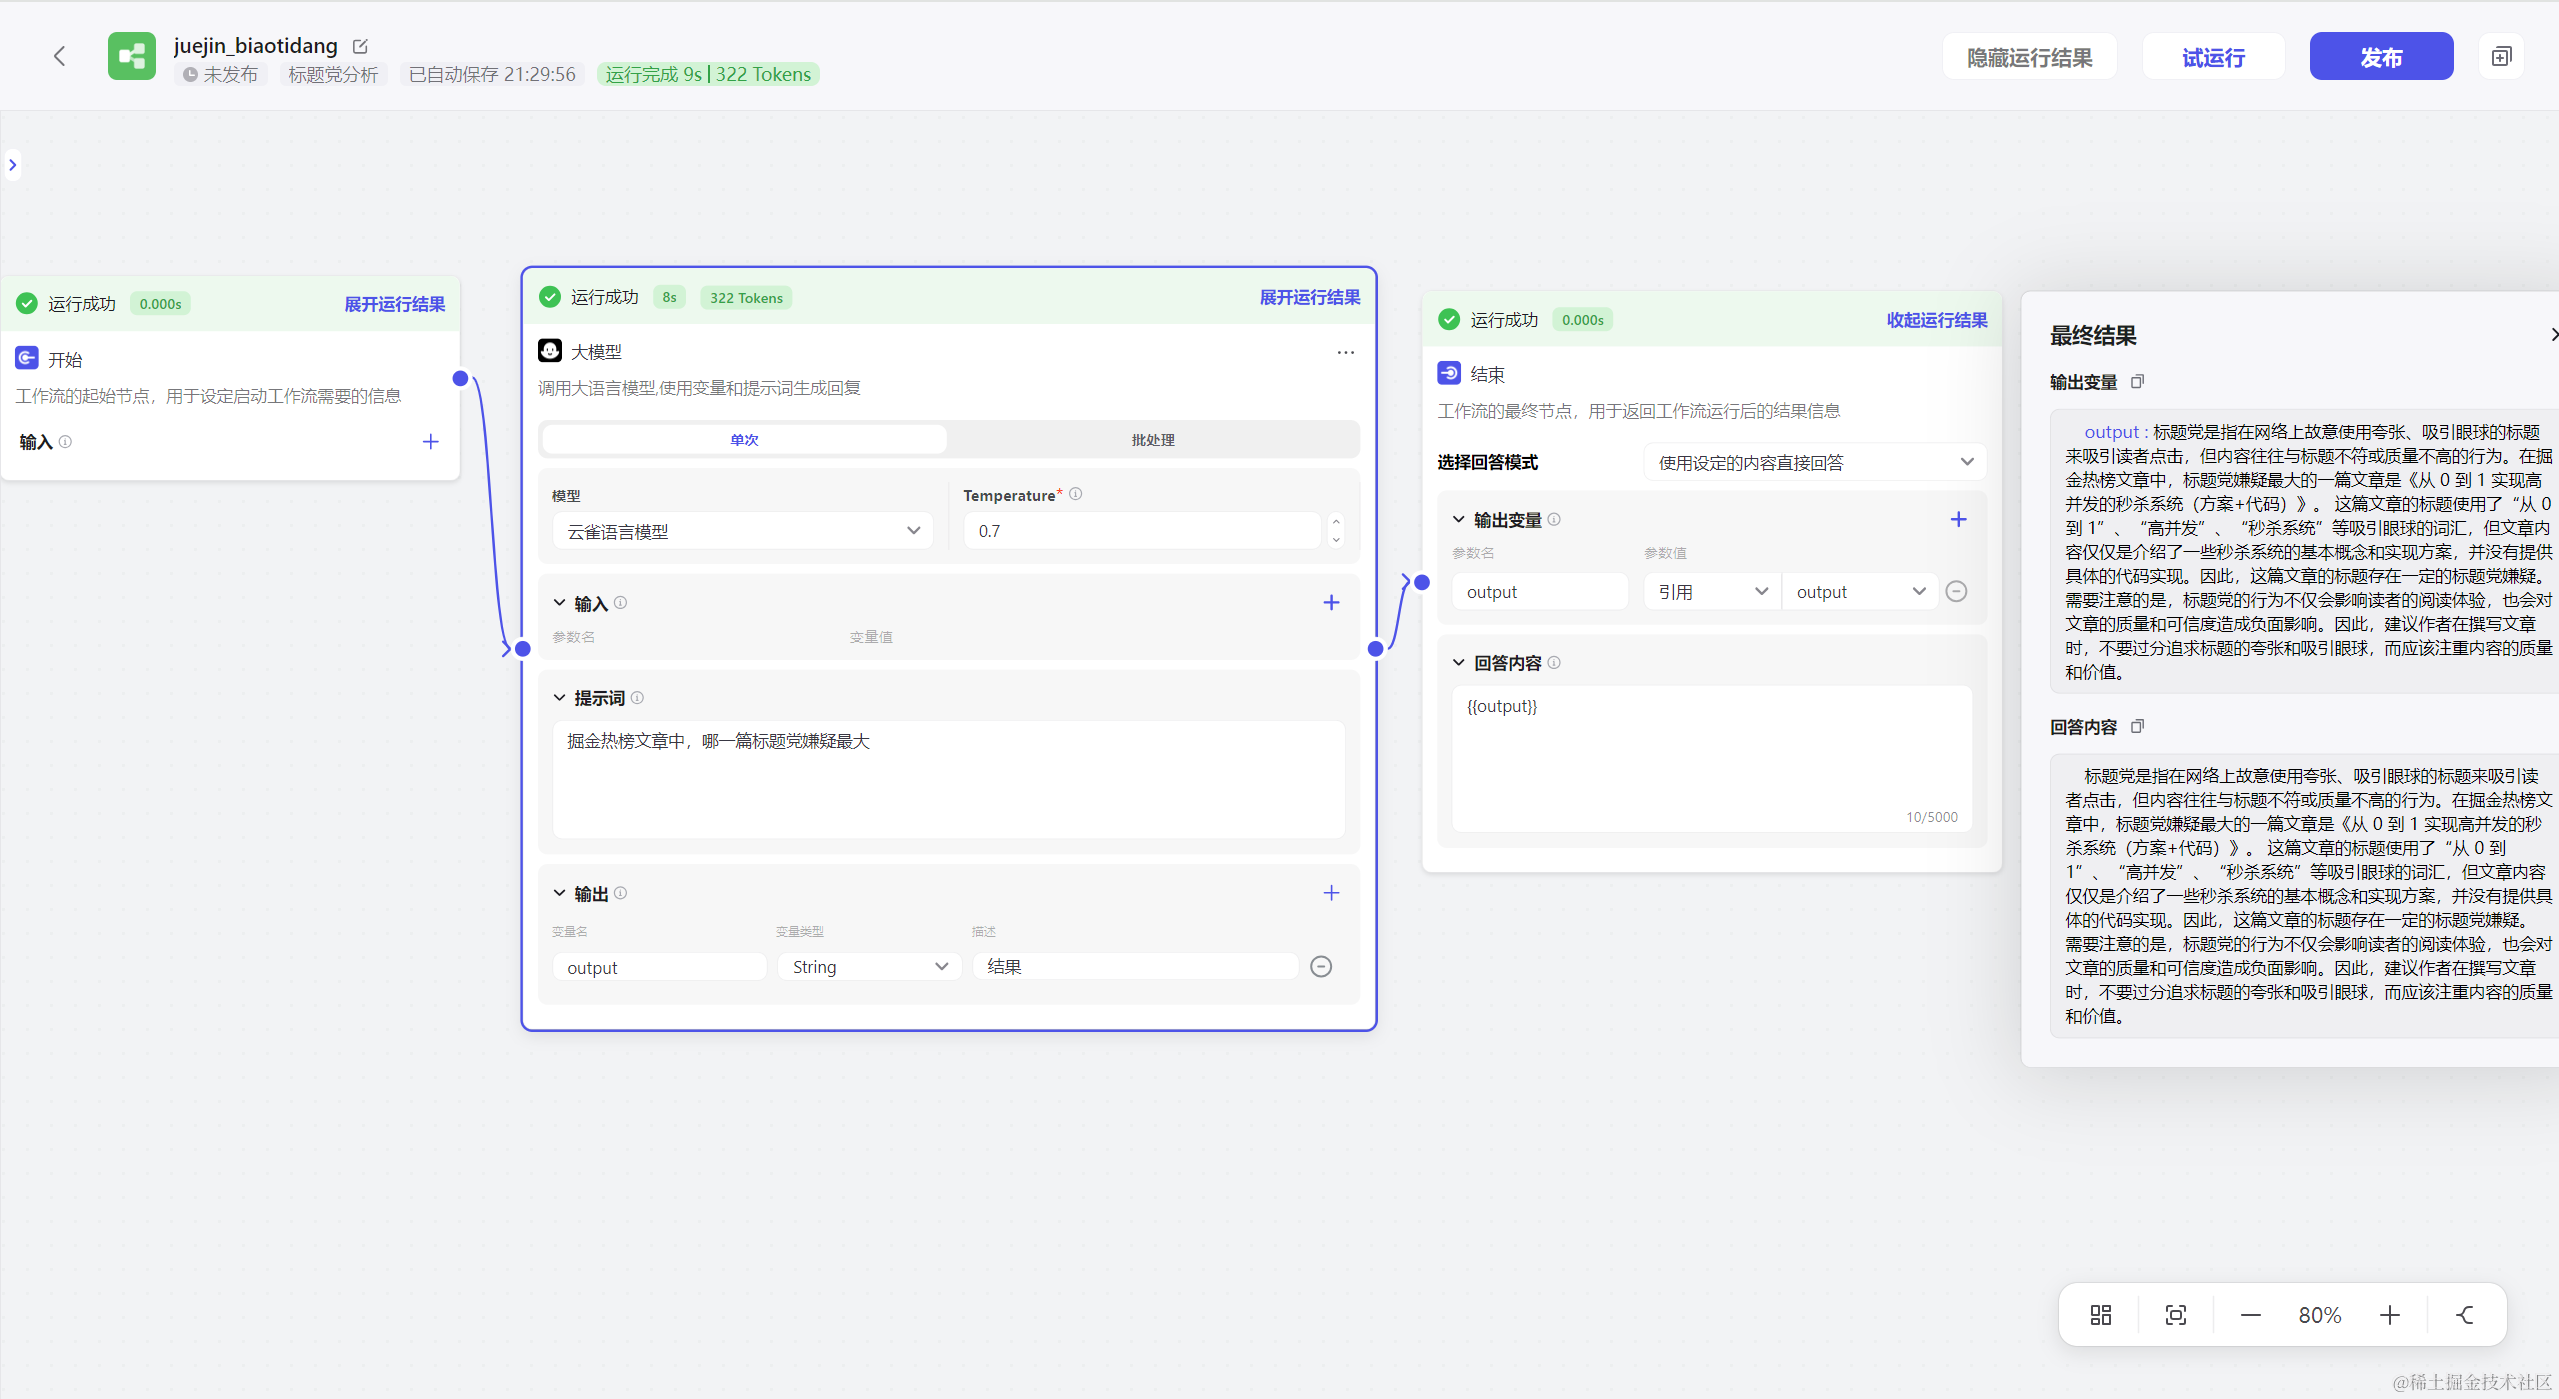Click the fit-to-view icon in zoom bar

tap(2175, 1315)
